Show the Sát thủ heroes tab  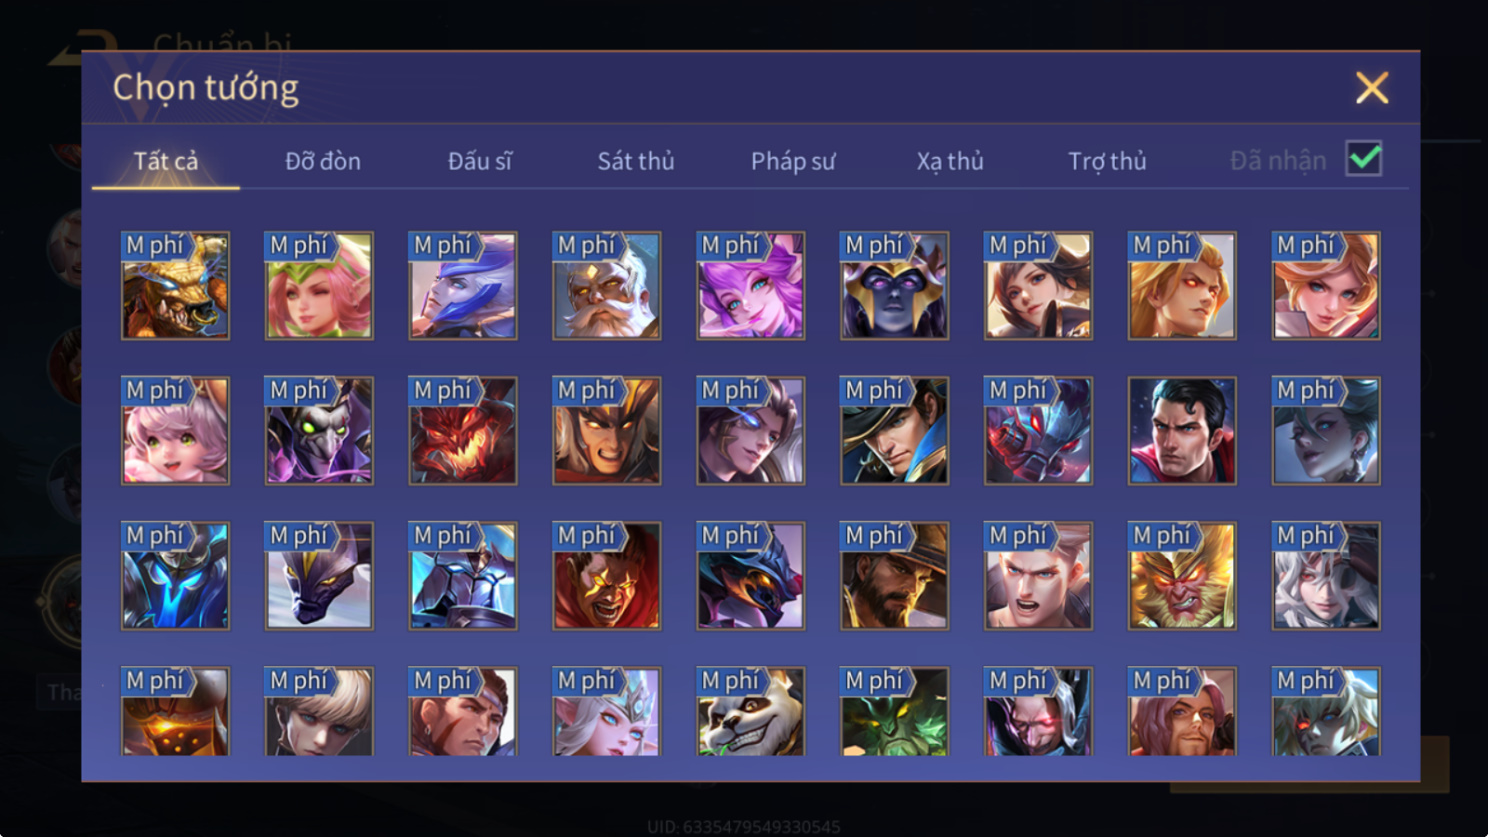tap(636, 161)
